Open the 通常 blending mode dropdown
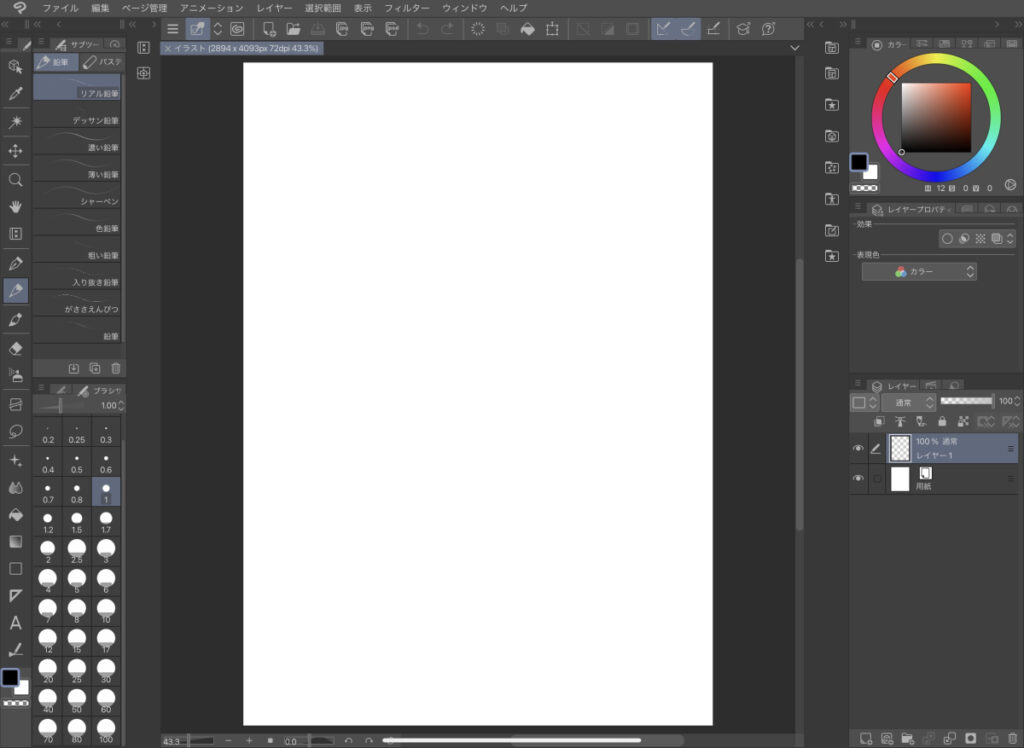The width and height of the screenshot is (1024, 748). click(x=909, y=402)
